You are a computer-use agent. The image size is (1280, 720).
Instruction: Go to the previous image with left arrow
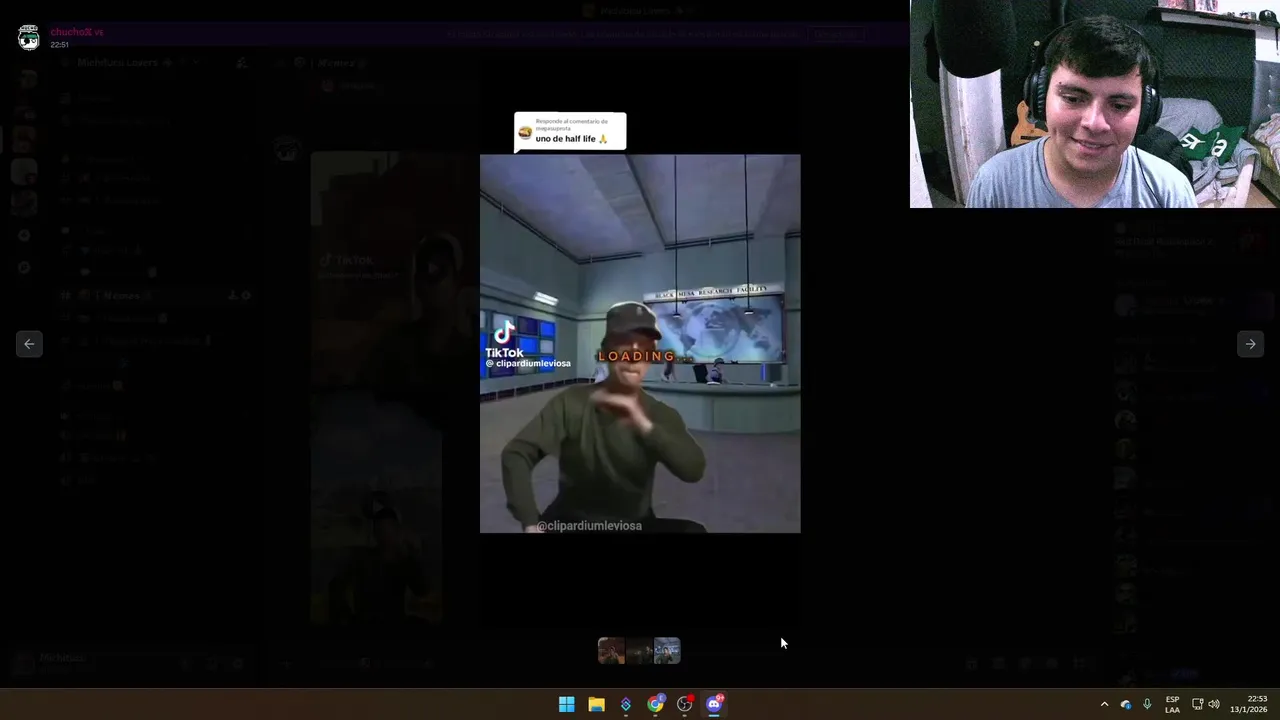(29, 344)
